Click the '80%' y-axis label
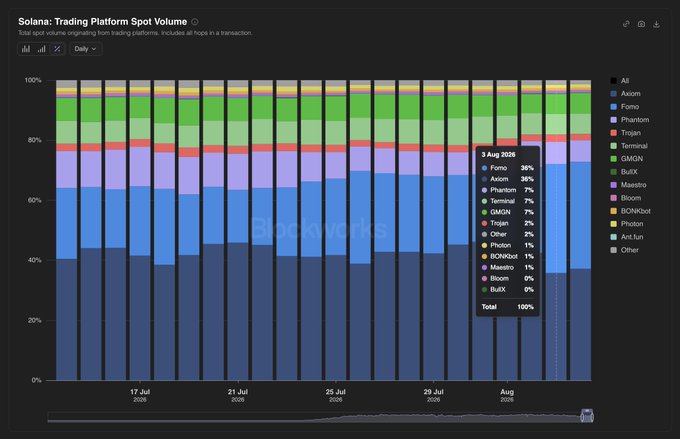This screenshot has height=439, width=680. (x=35, y=140)
